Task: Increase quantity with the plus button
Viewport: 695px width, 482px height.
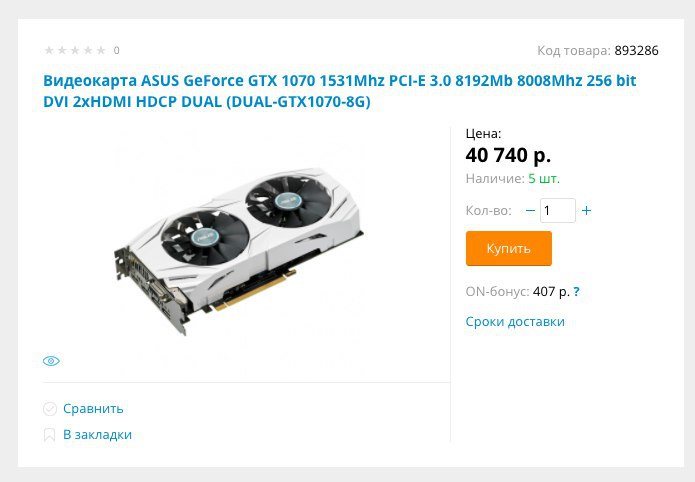Action: 586,211
